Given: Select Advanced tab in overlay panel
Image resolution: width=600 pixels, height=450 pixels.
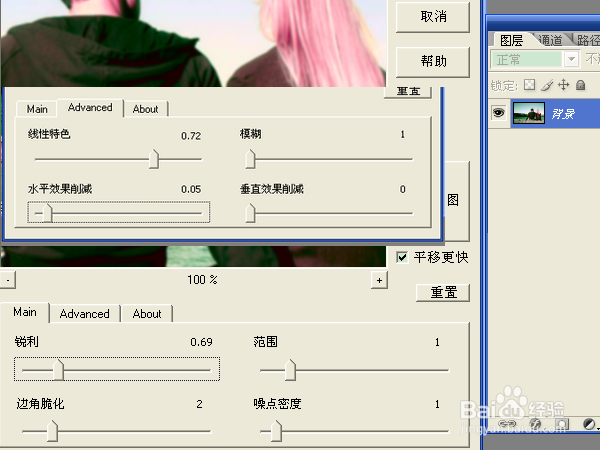Looking at the screenshot, I should click(x=90, y=108).
